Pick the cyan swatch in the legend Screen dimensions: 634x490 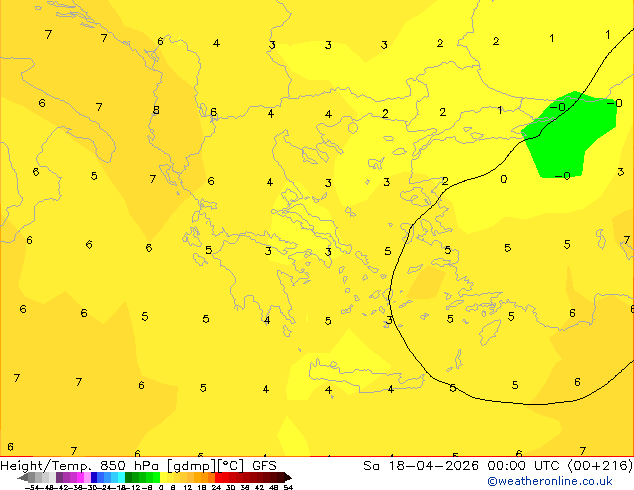pos(118,477)
